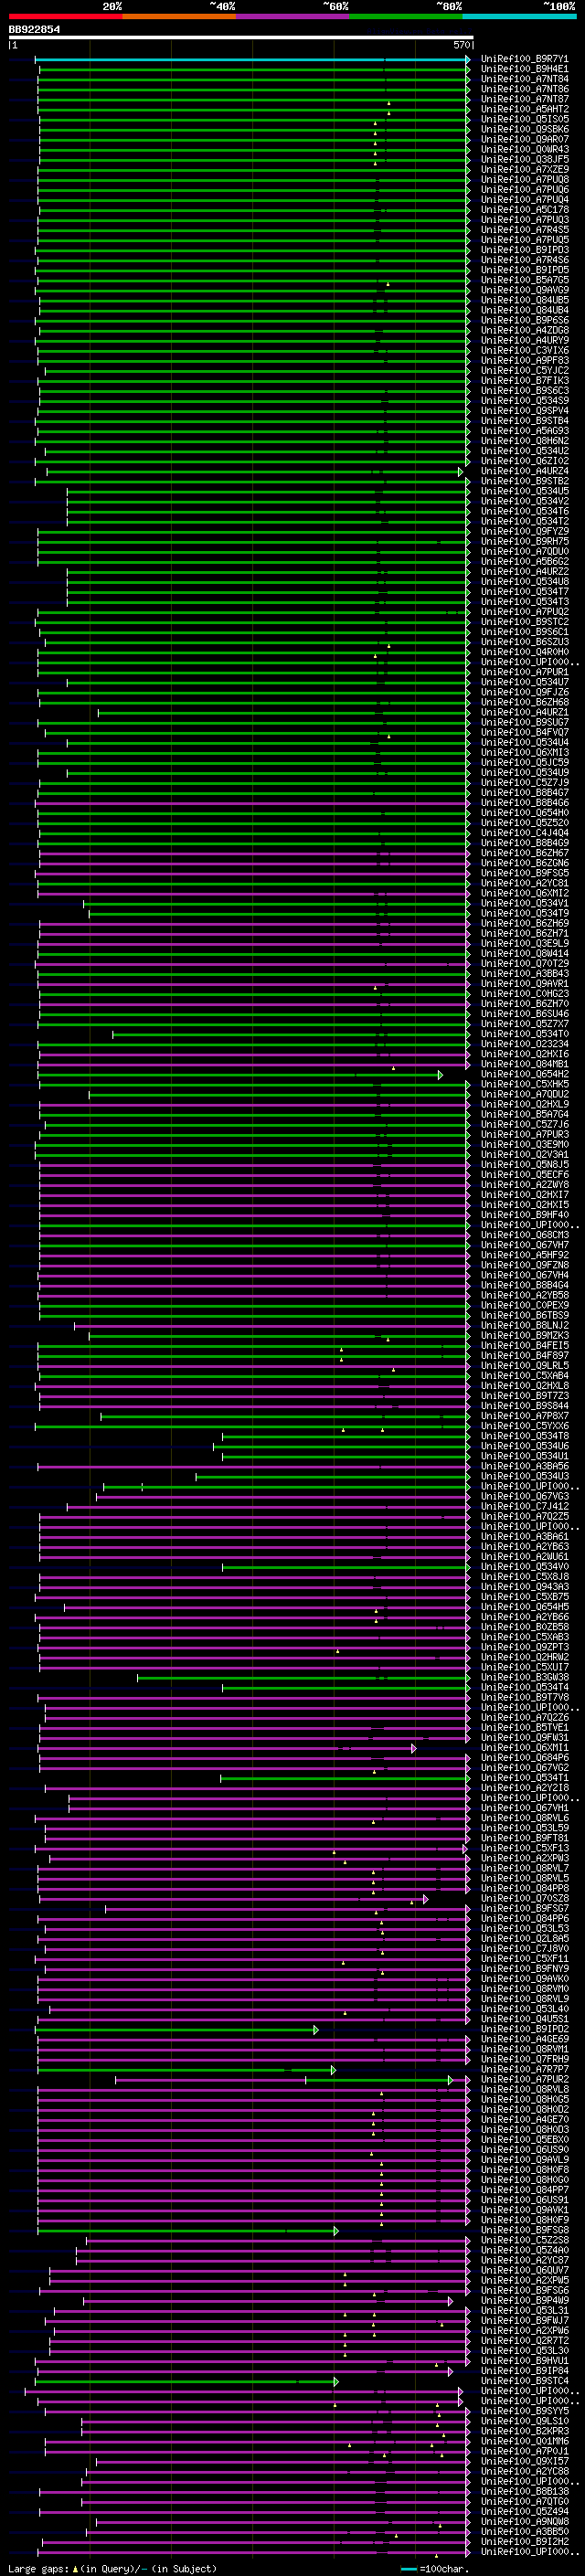Screen dimensions: 585x2576
Task: Select the cyan alignment bar for UniRef100_B9R7Y1
Action: tap(252, 60)
